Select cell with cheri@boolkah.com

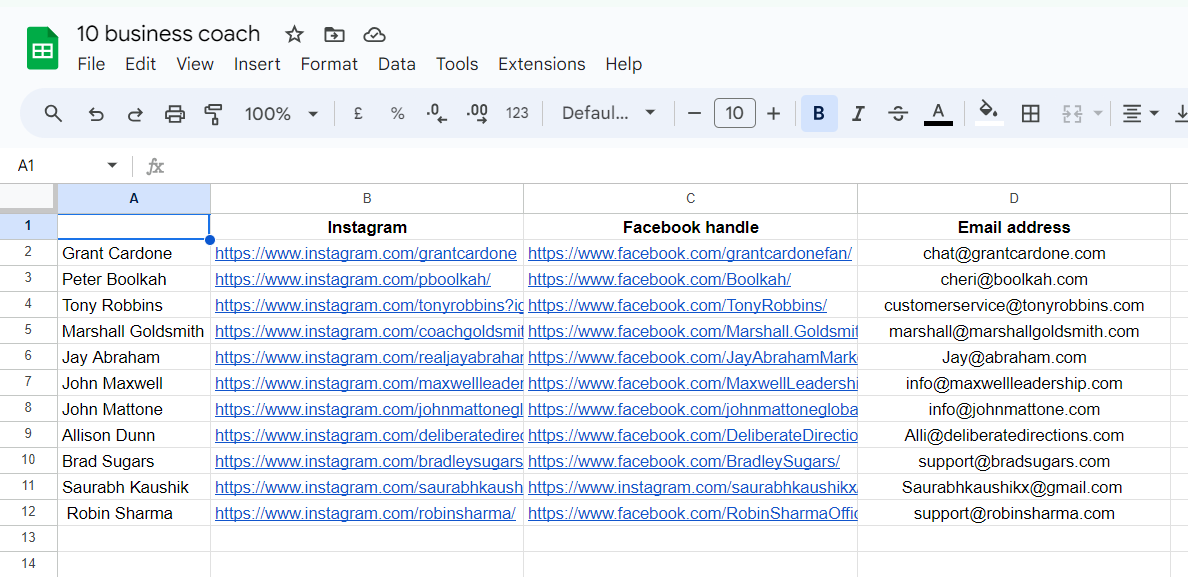[1014, 279]
